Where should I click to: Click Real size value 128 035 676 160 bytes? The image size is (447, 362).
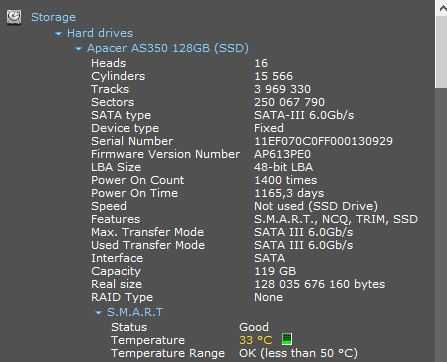click(x=320, y=284)
